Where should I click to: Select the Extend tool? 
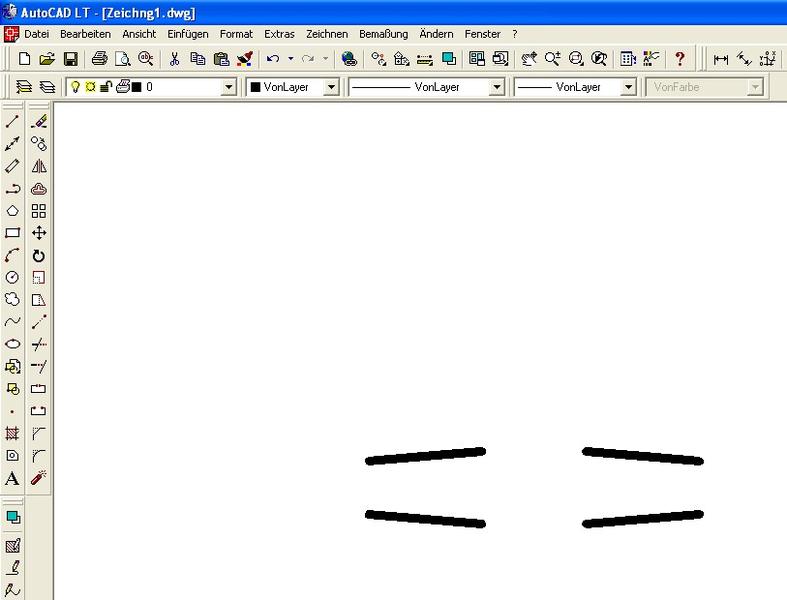tap(39, 366)
